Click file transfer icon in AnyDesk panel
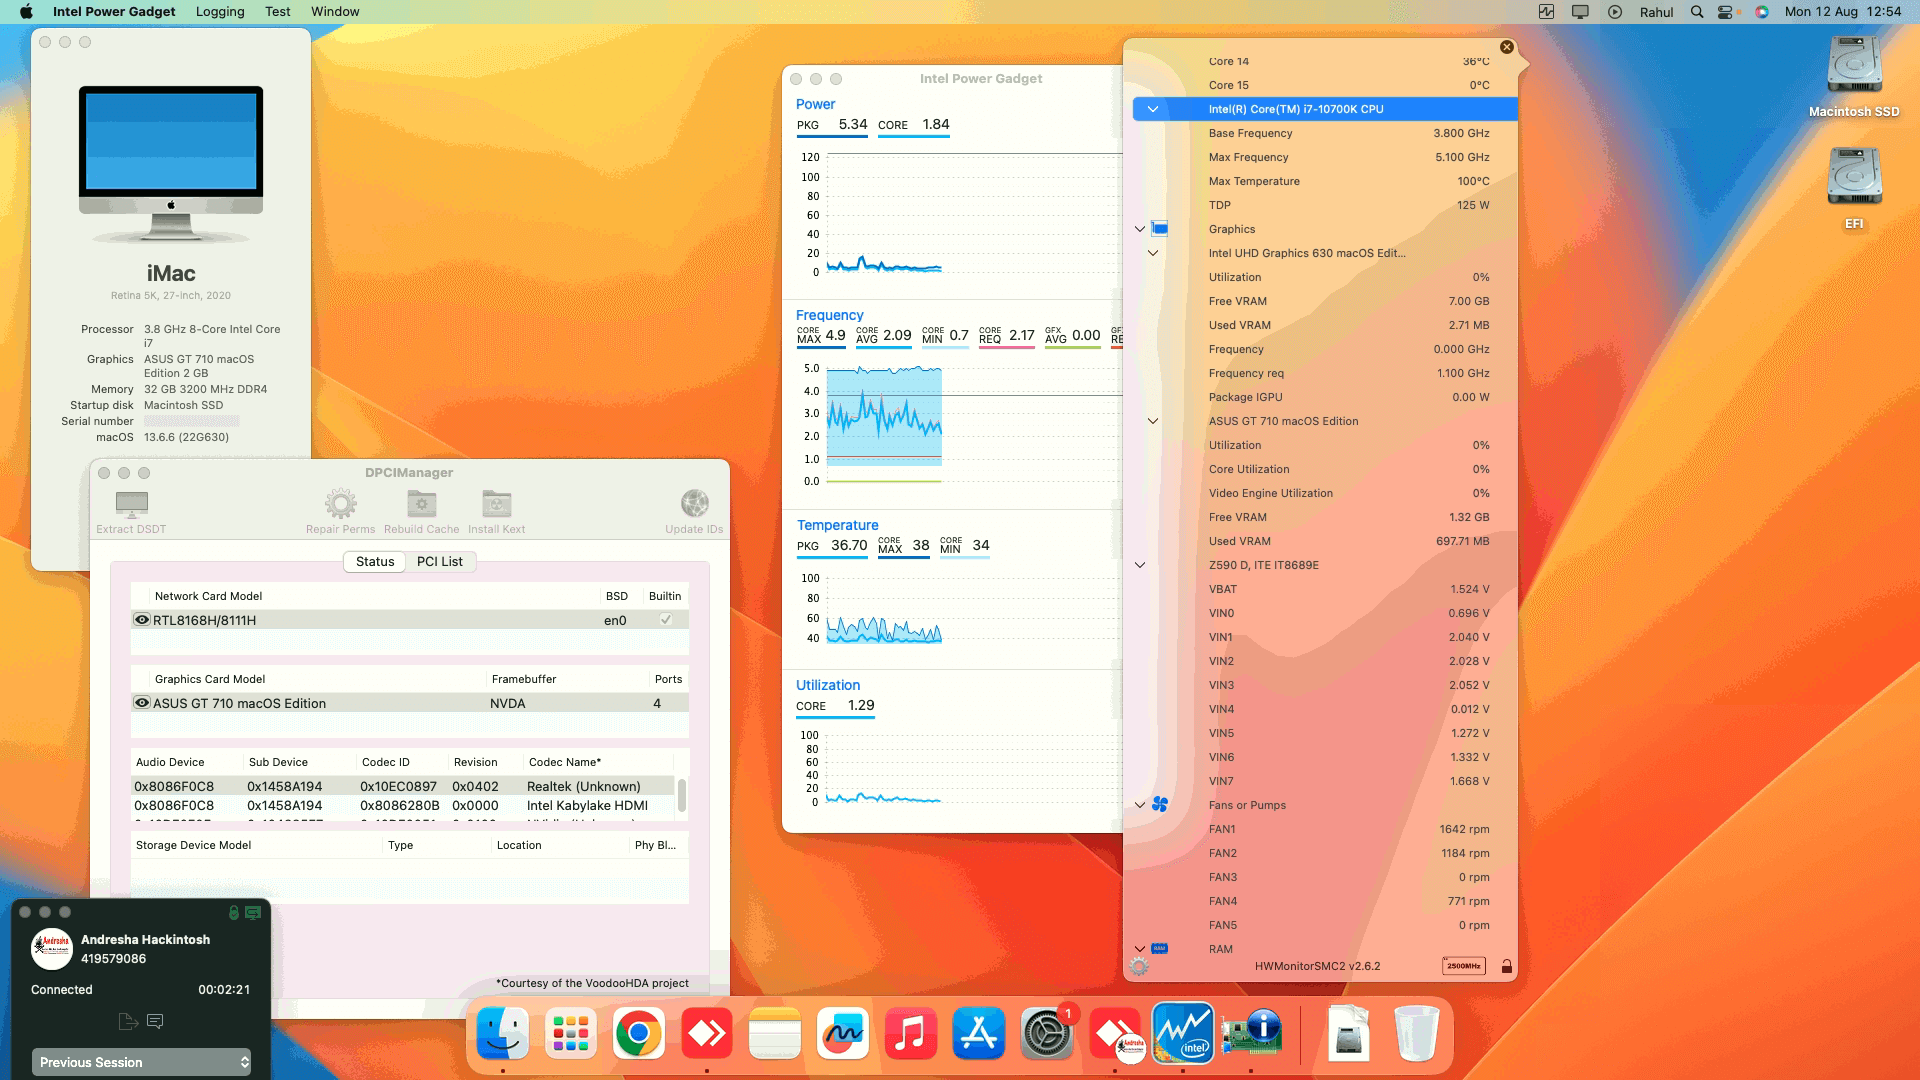Viewport: 1920px width, 1080px height. 128,1021
